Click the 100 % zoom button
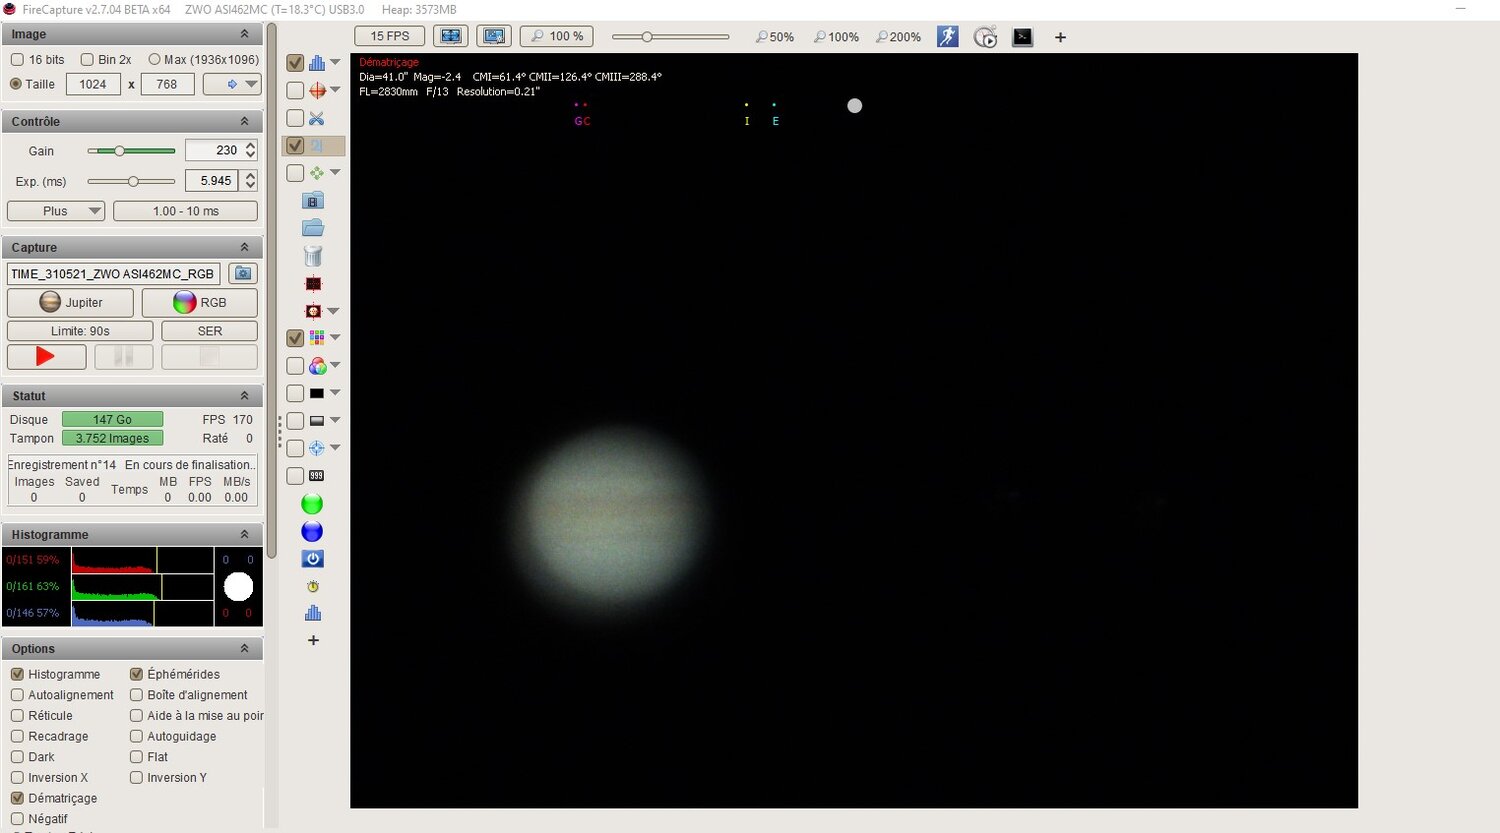This screenshot has height=833, width=1500. pyautogui.click(x=557, y=36)
